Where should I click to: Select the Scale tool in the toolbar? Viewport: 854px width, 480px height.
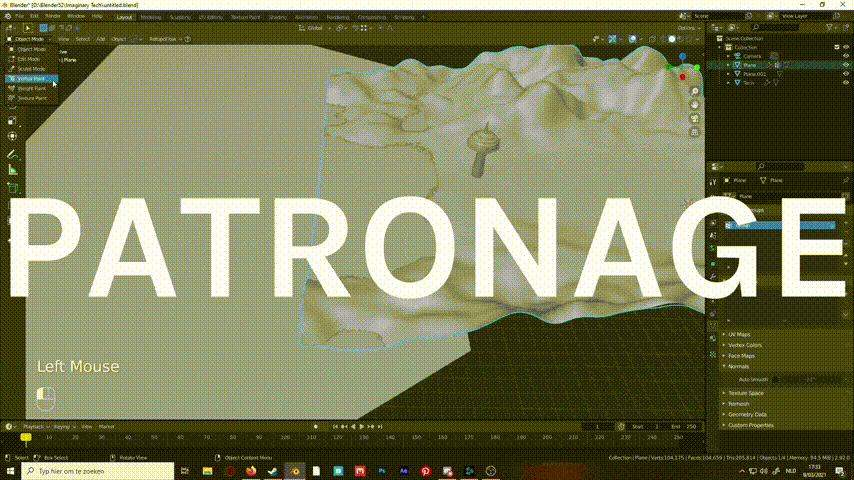(13, 120)
